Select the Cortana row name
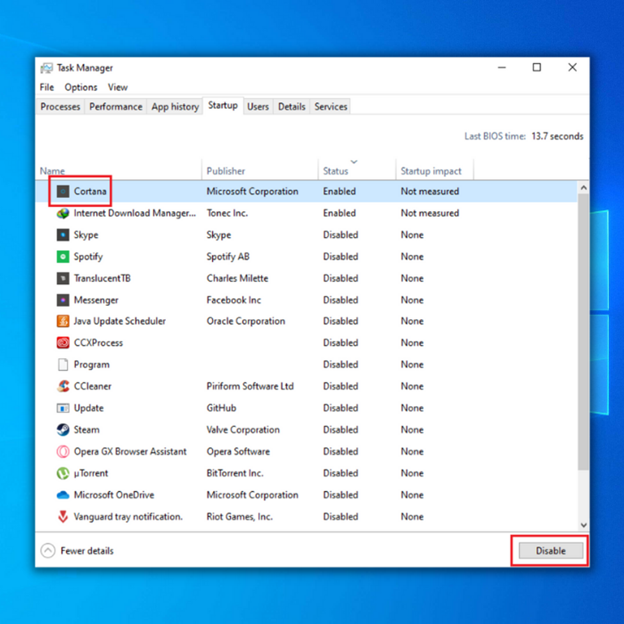624x624 pixels. (90, 191)
